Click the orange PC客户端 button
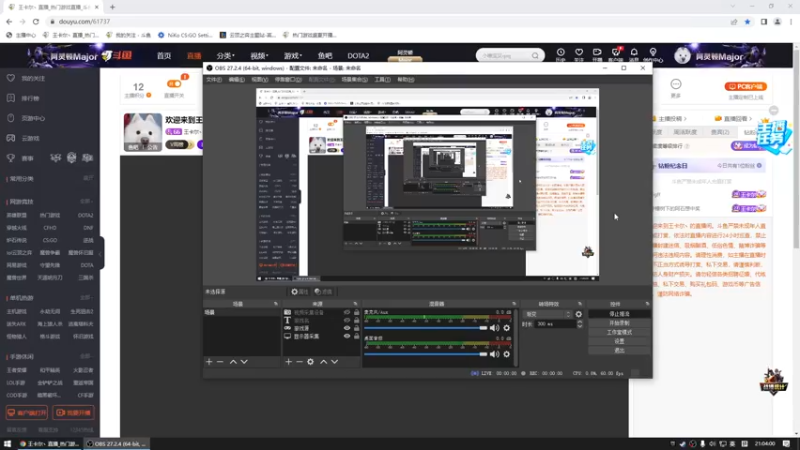This screenshot has width=800, height=450. tap(745, 87)
